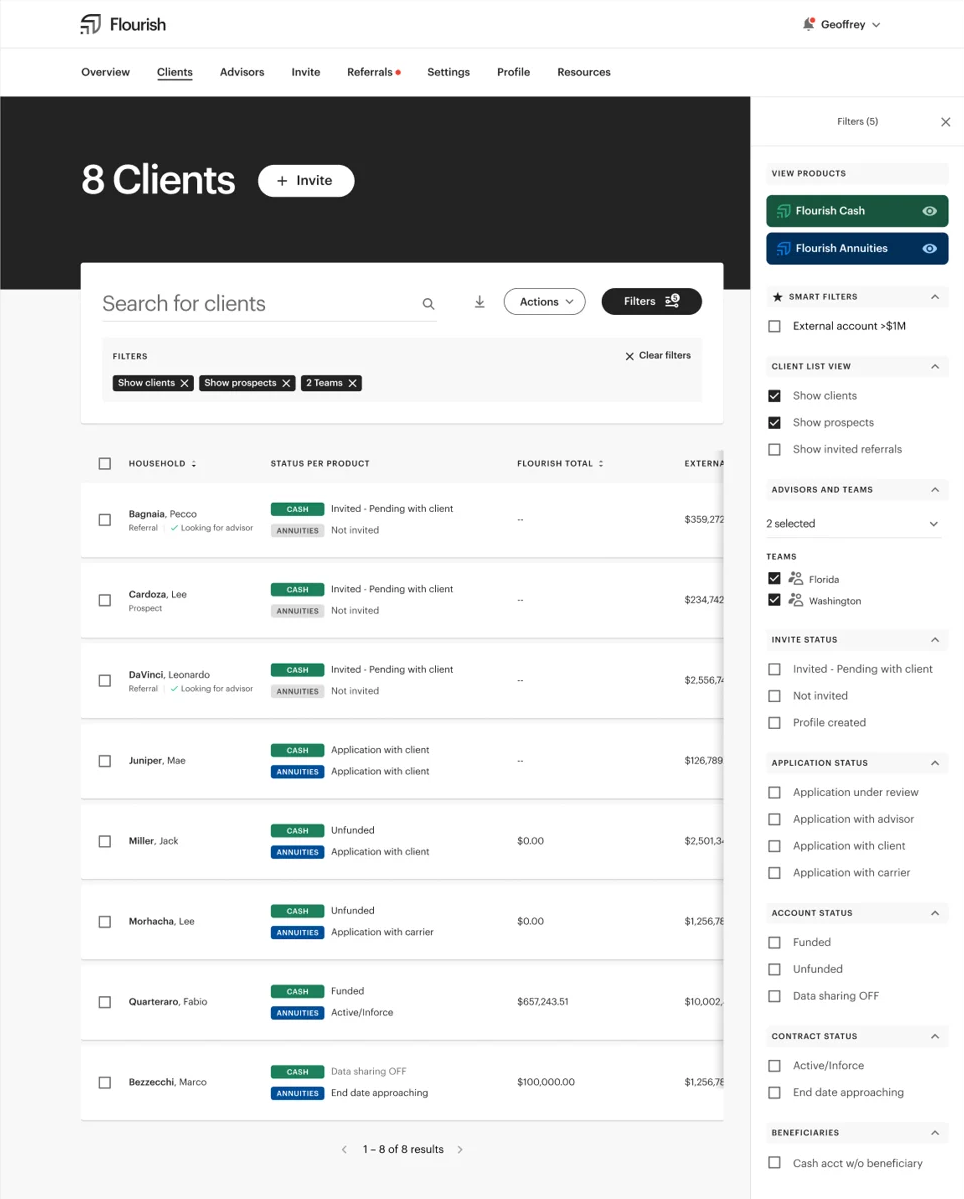Screen dimensions: 964x1199
Task: Remove the 2 Teams filter chip
Action: point(352,383)
